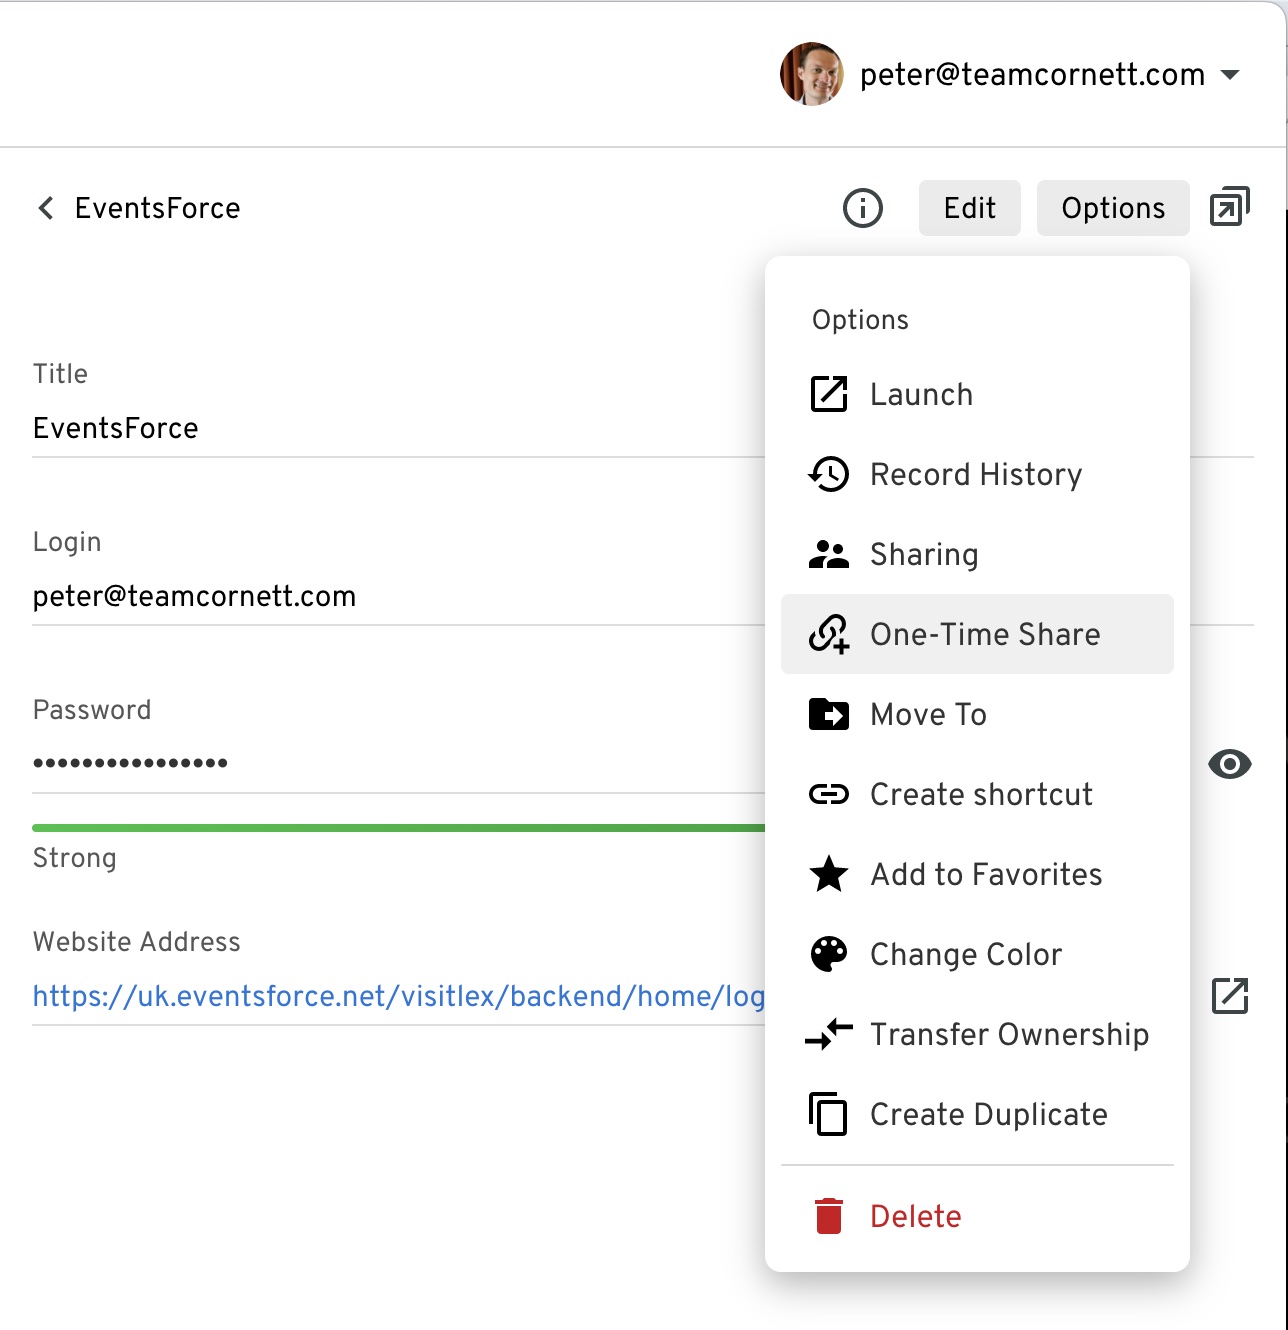The image size is (1288, 1330).
Task: Click the Record History clock icon
Action: tap(829, 474)
